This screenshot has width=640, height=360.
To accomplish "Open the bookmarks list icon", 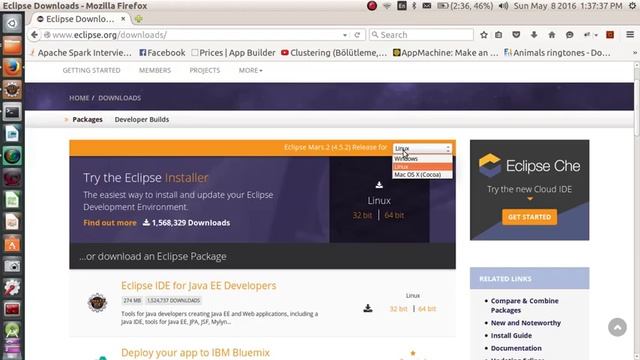I will point(499,35).
